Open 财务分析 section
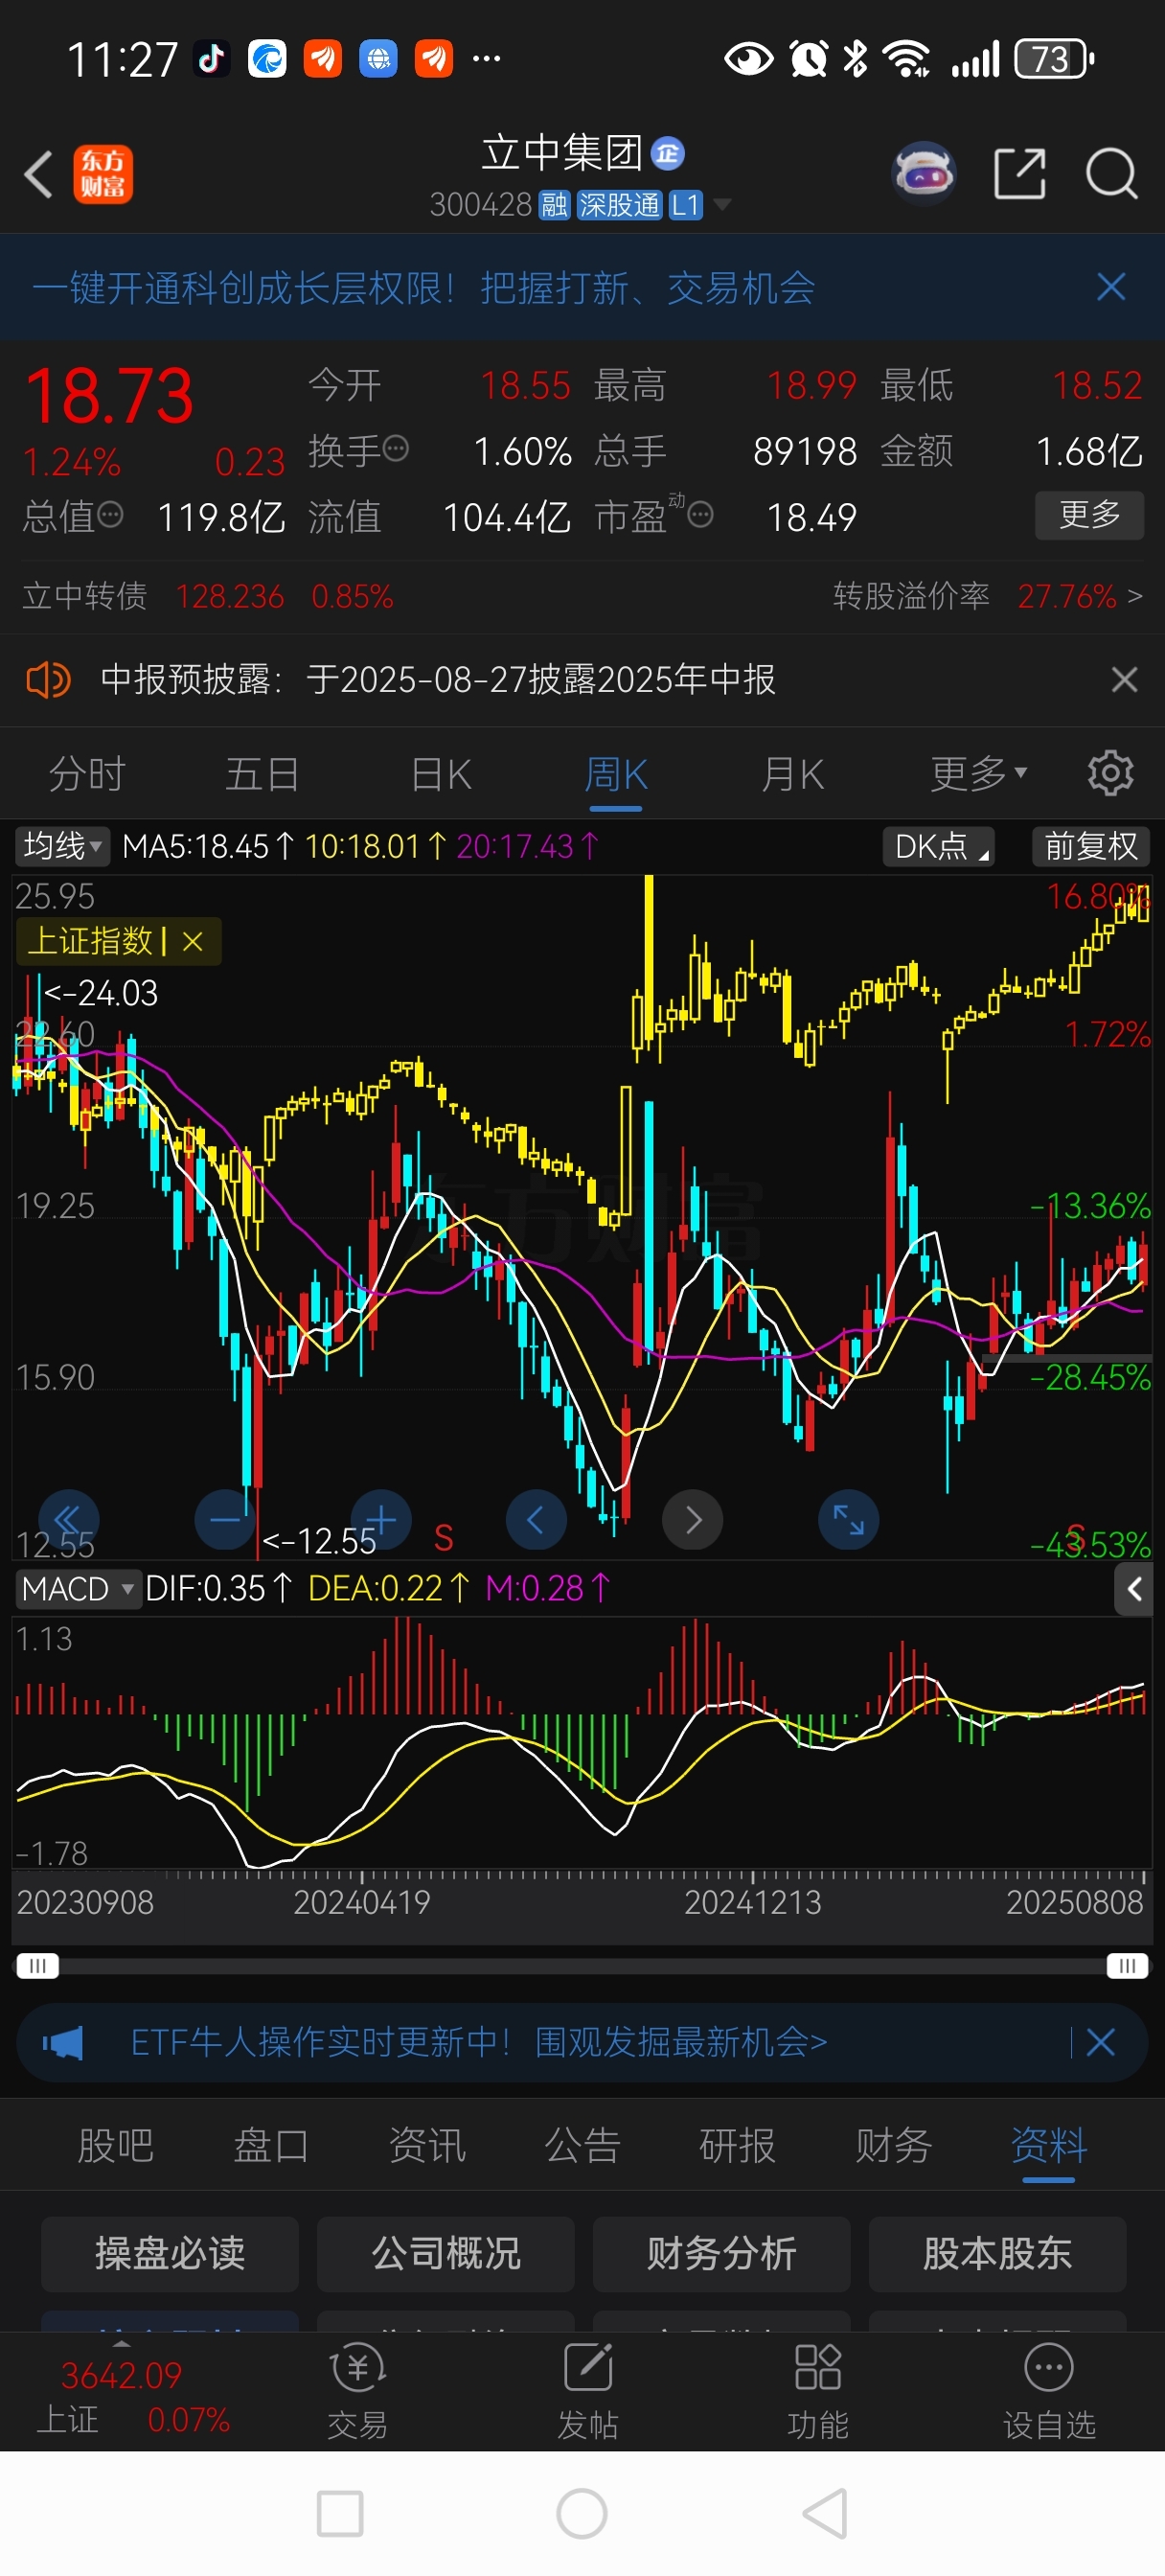This screenshot has width=1165, height=2576. click(722, 2254)
